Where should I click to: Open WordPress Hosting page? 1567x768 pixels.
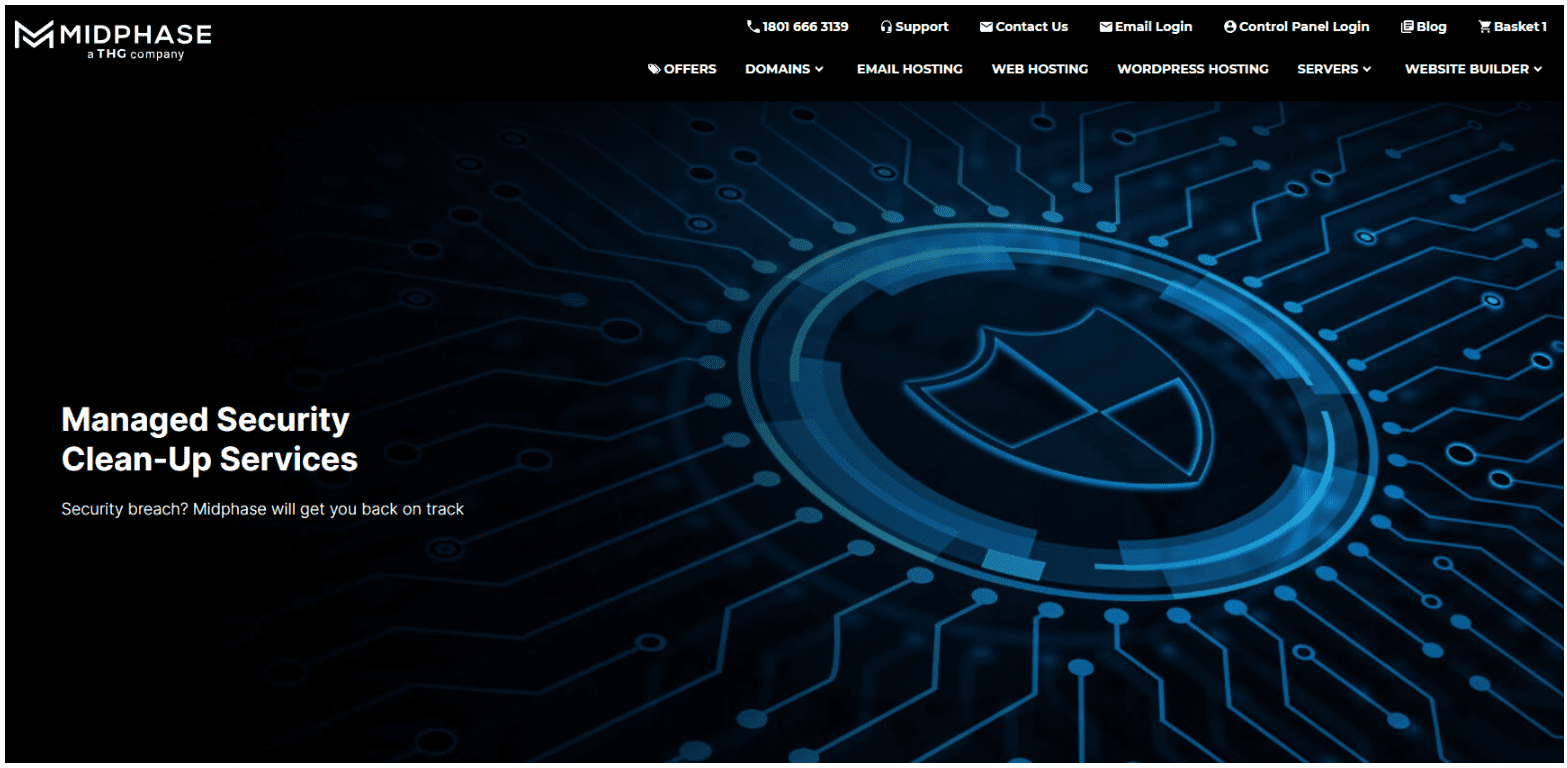(x=1193, y=69)
